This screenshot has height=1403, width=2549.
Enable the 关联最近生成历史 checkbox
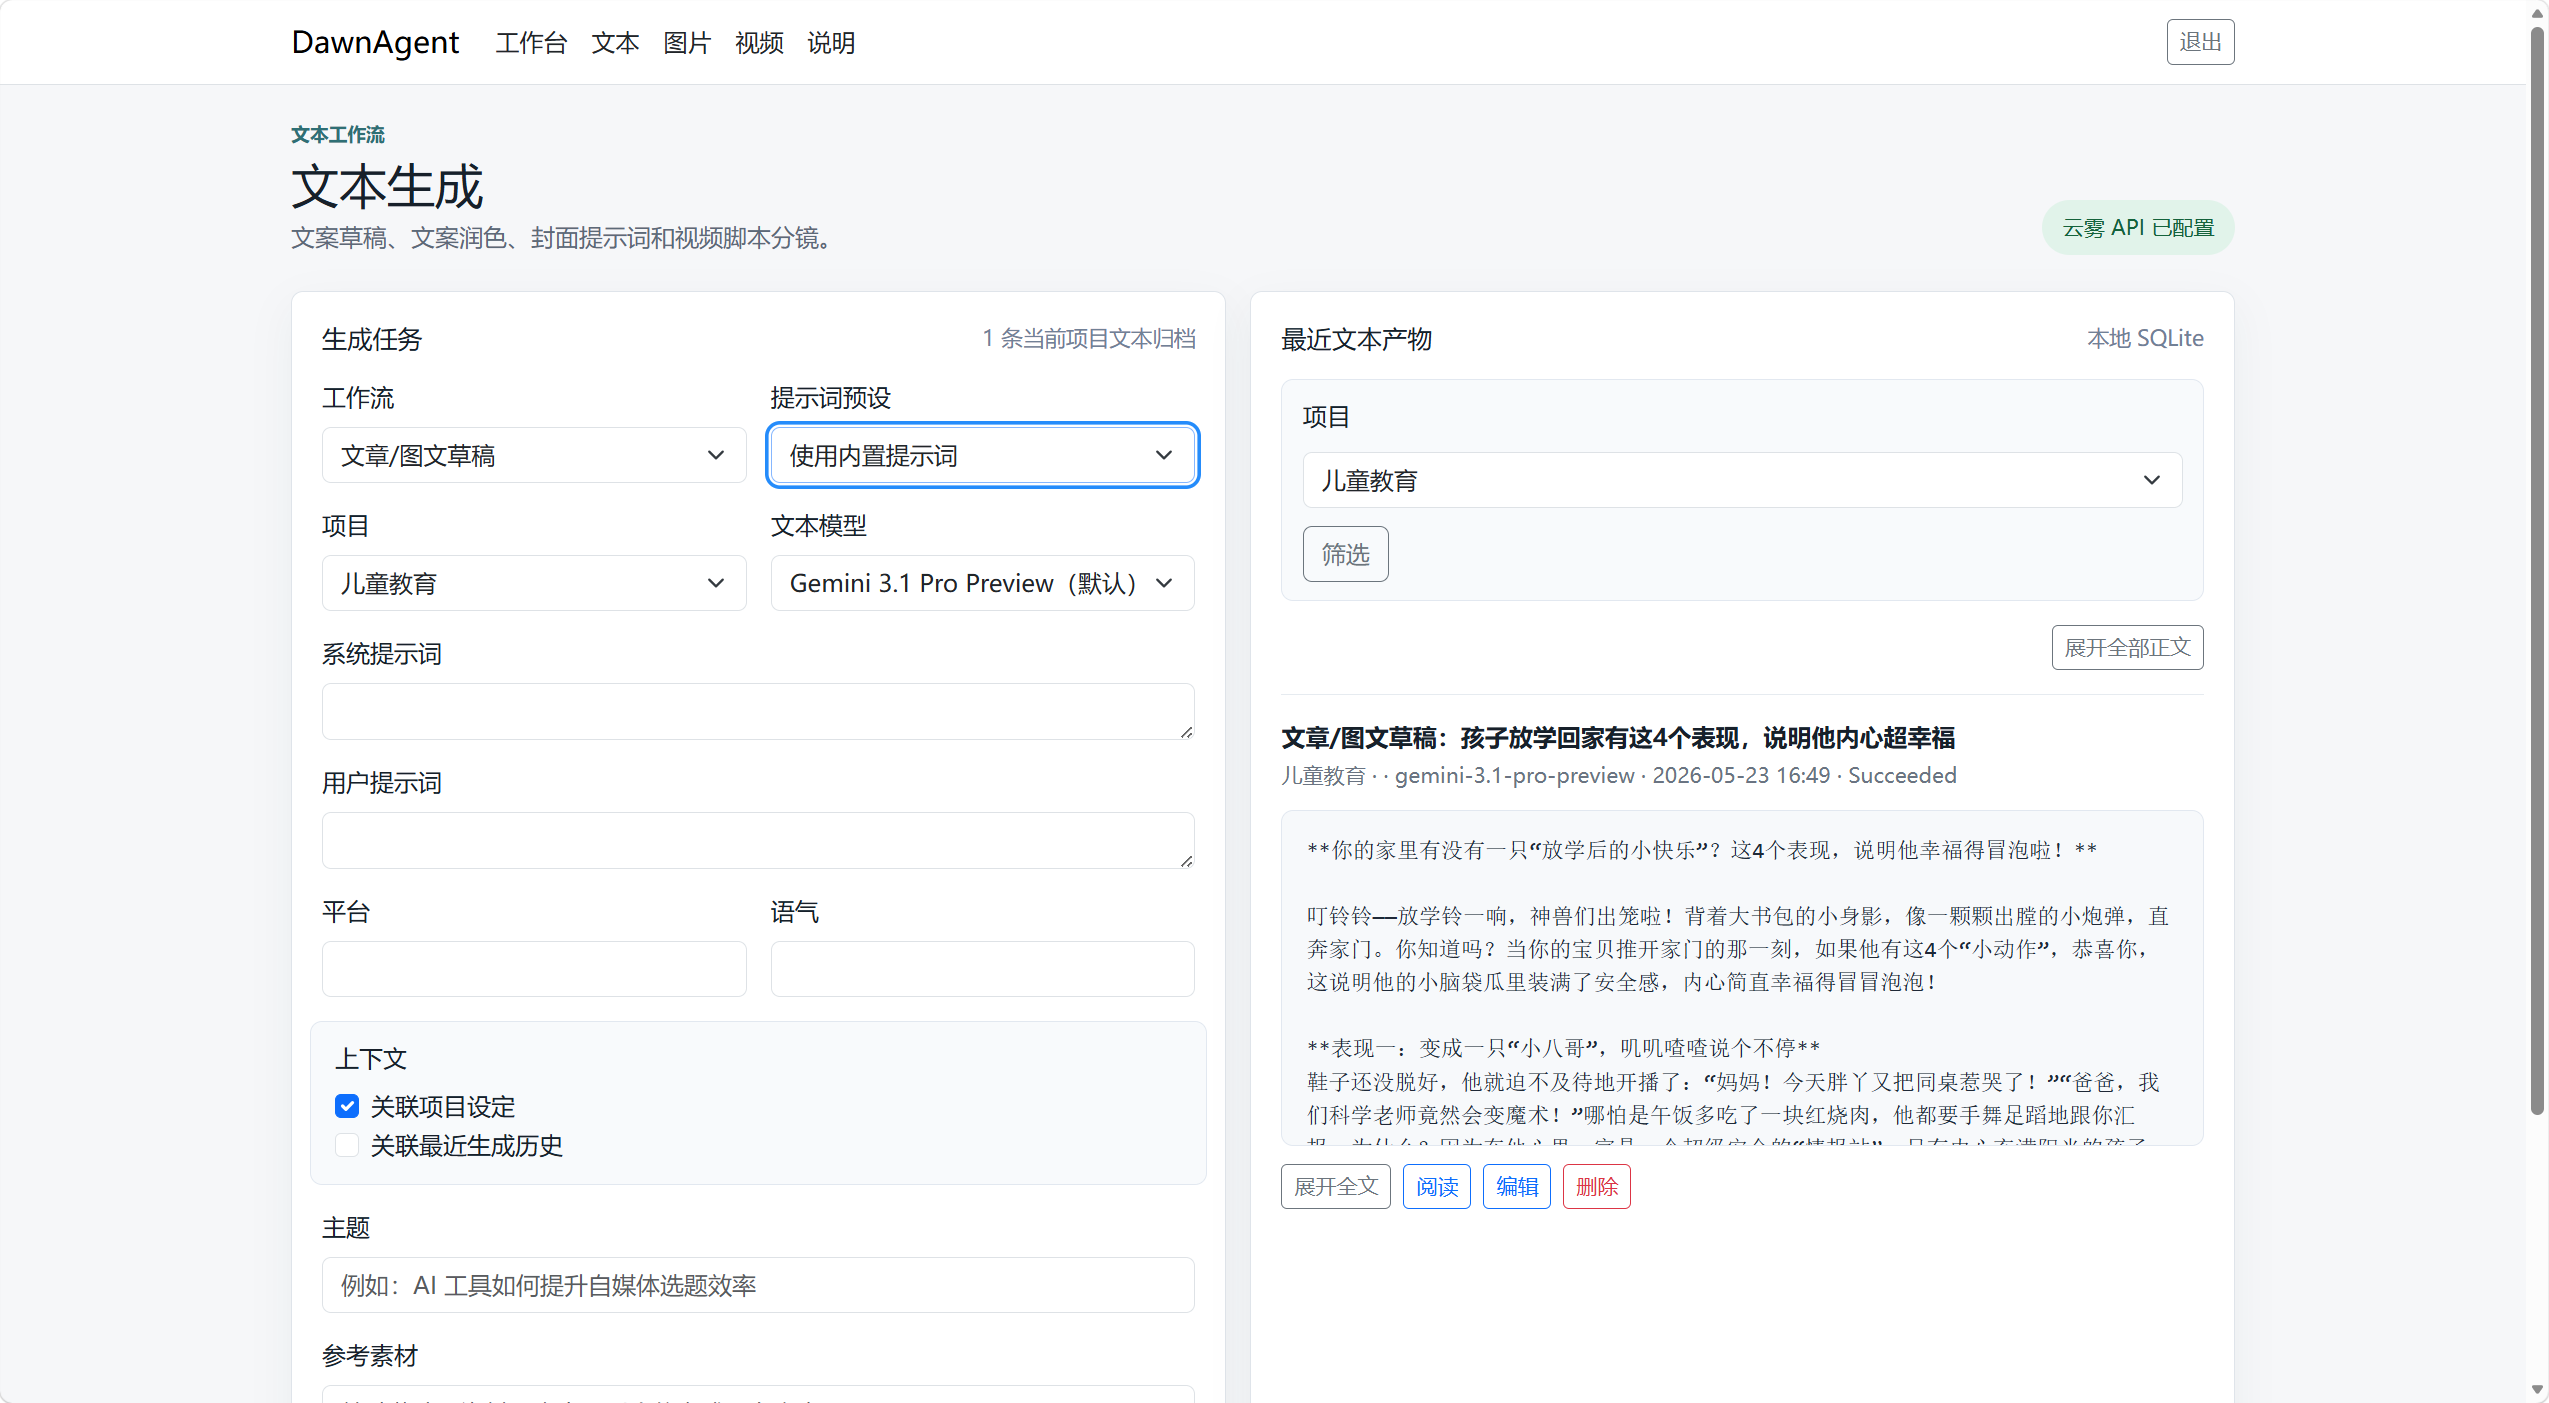click(347, 1145)
